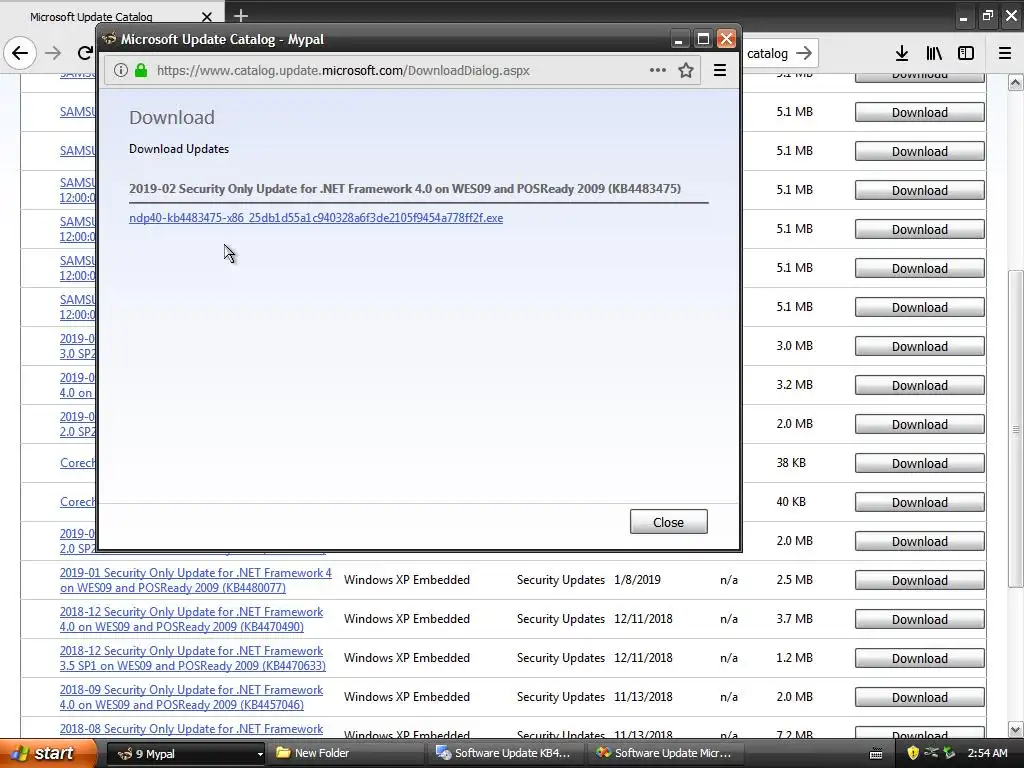The width and height of the screenshot is (1024, 768).
Task: Click the first Corech update link
Action: click(78, 463)
